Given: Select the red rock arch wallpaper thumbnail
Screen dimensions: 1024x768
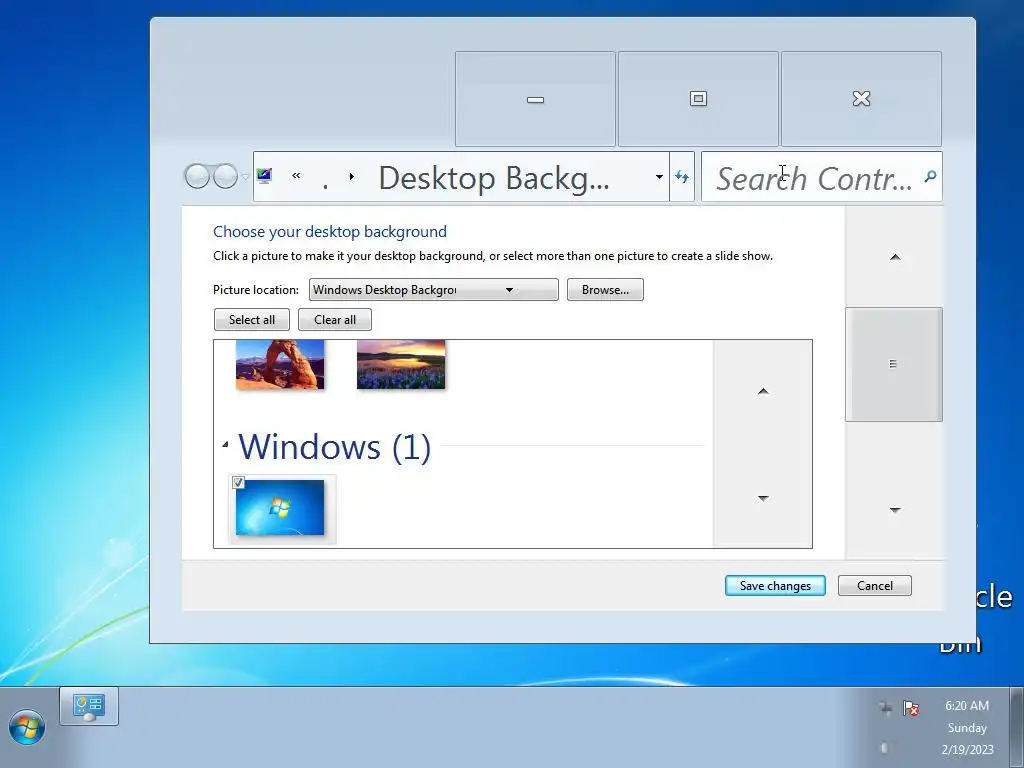Looking at the screenshot, I should (x=280, y=364).
